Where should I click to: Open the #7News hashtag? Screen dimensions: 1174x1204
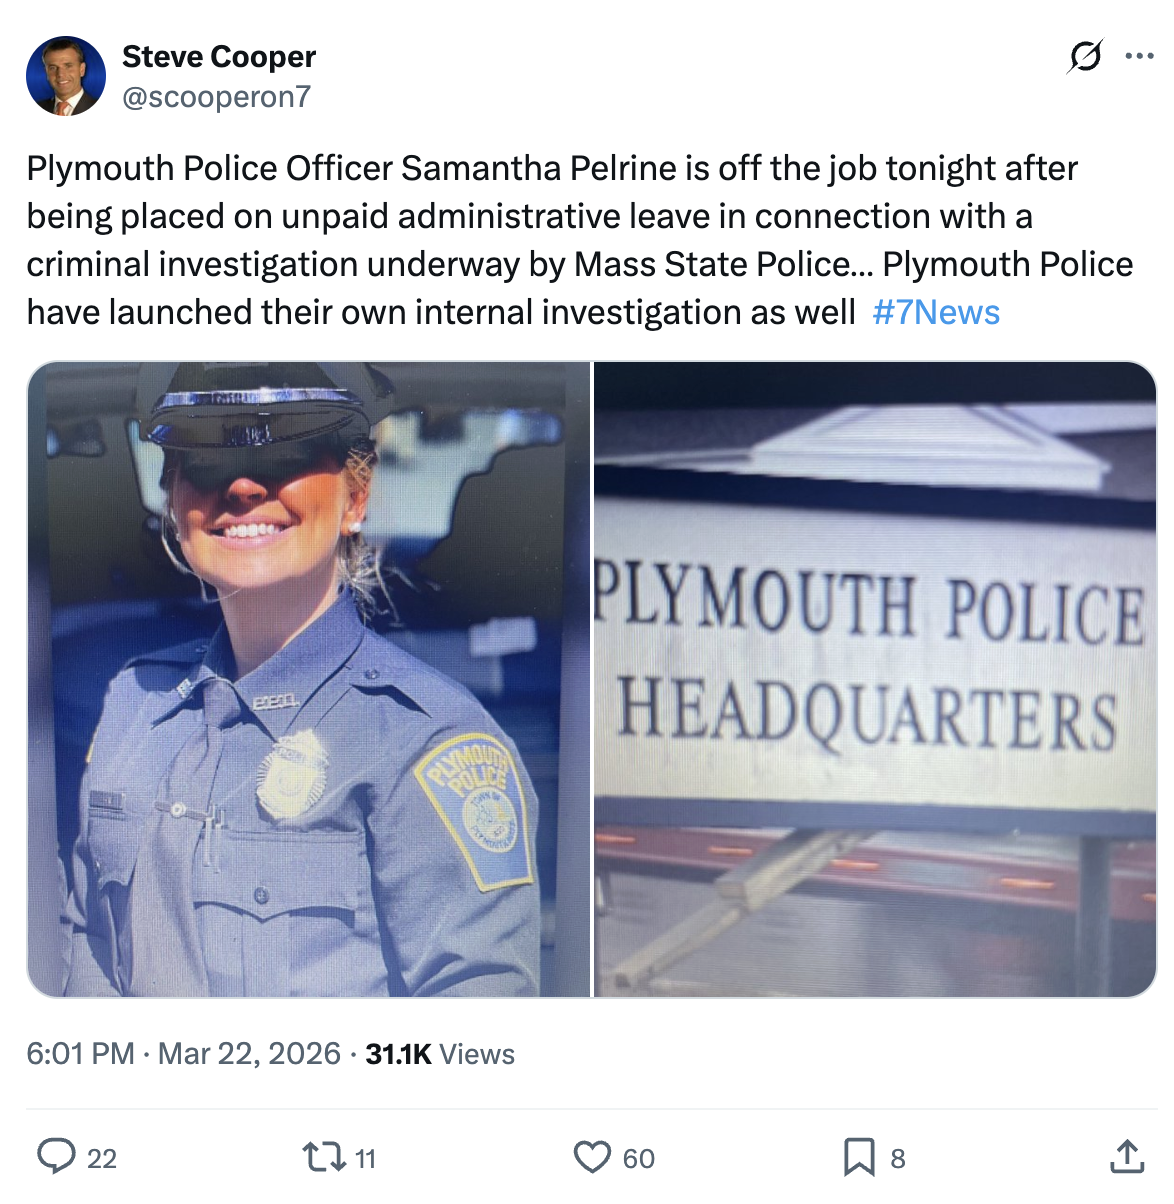[936, 312]
